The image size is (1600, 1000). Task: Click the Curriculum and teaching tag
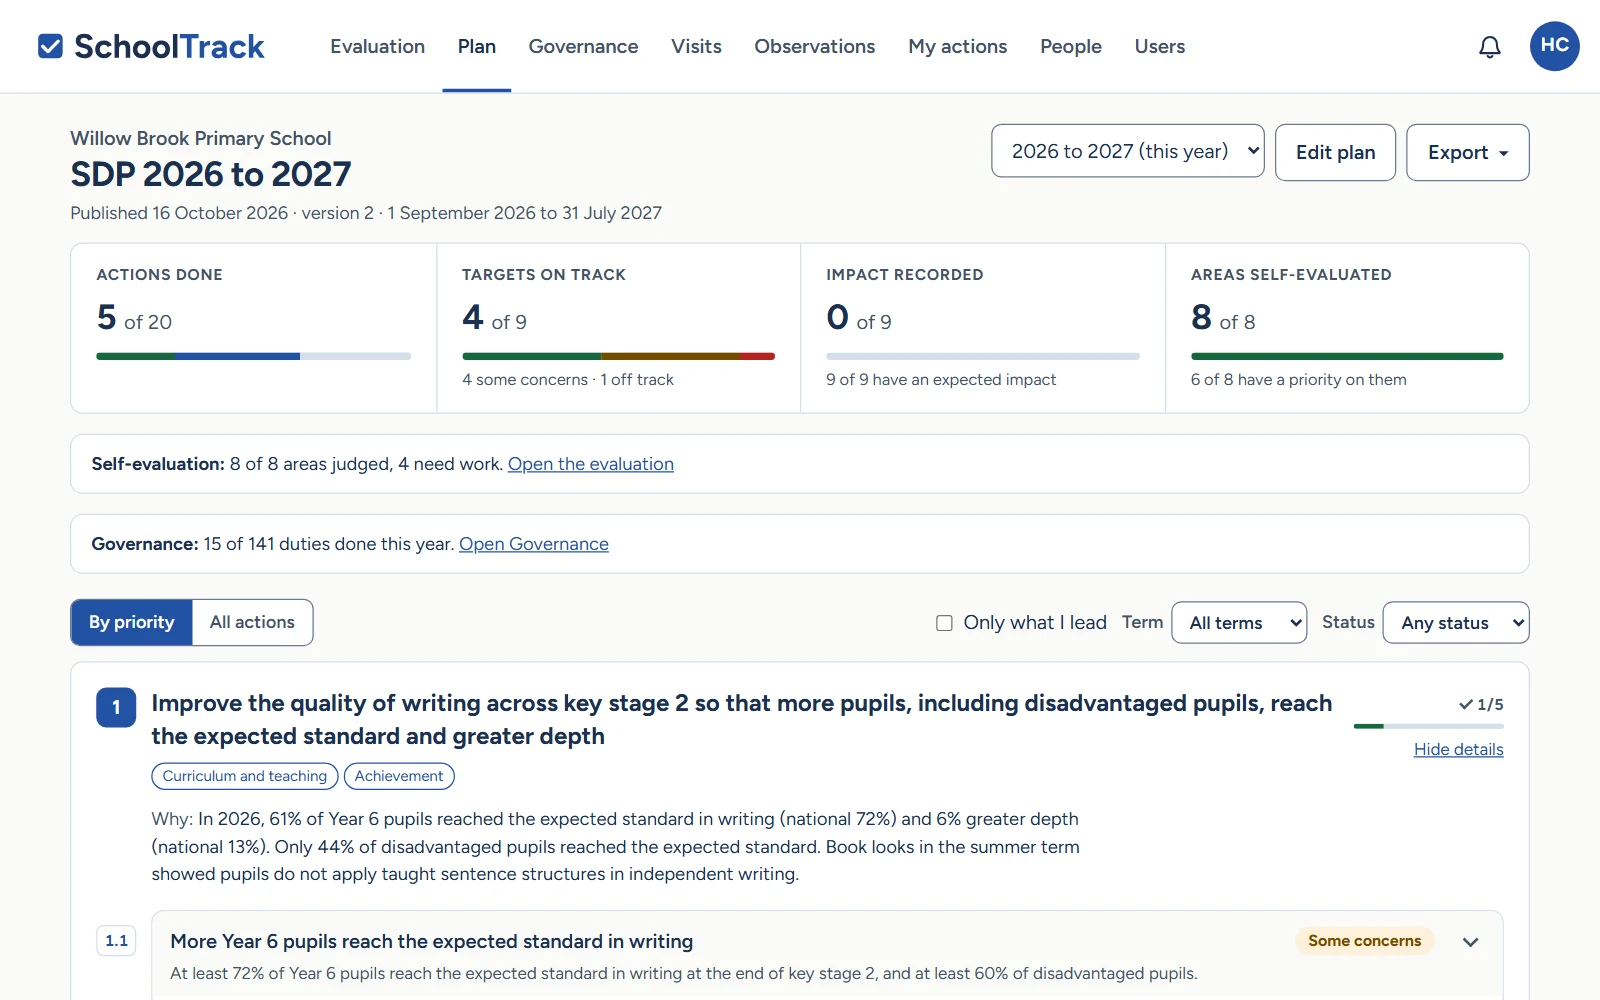245,776
